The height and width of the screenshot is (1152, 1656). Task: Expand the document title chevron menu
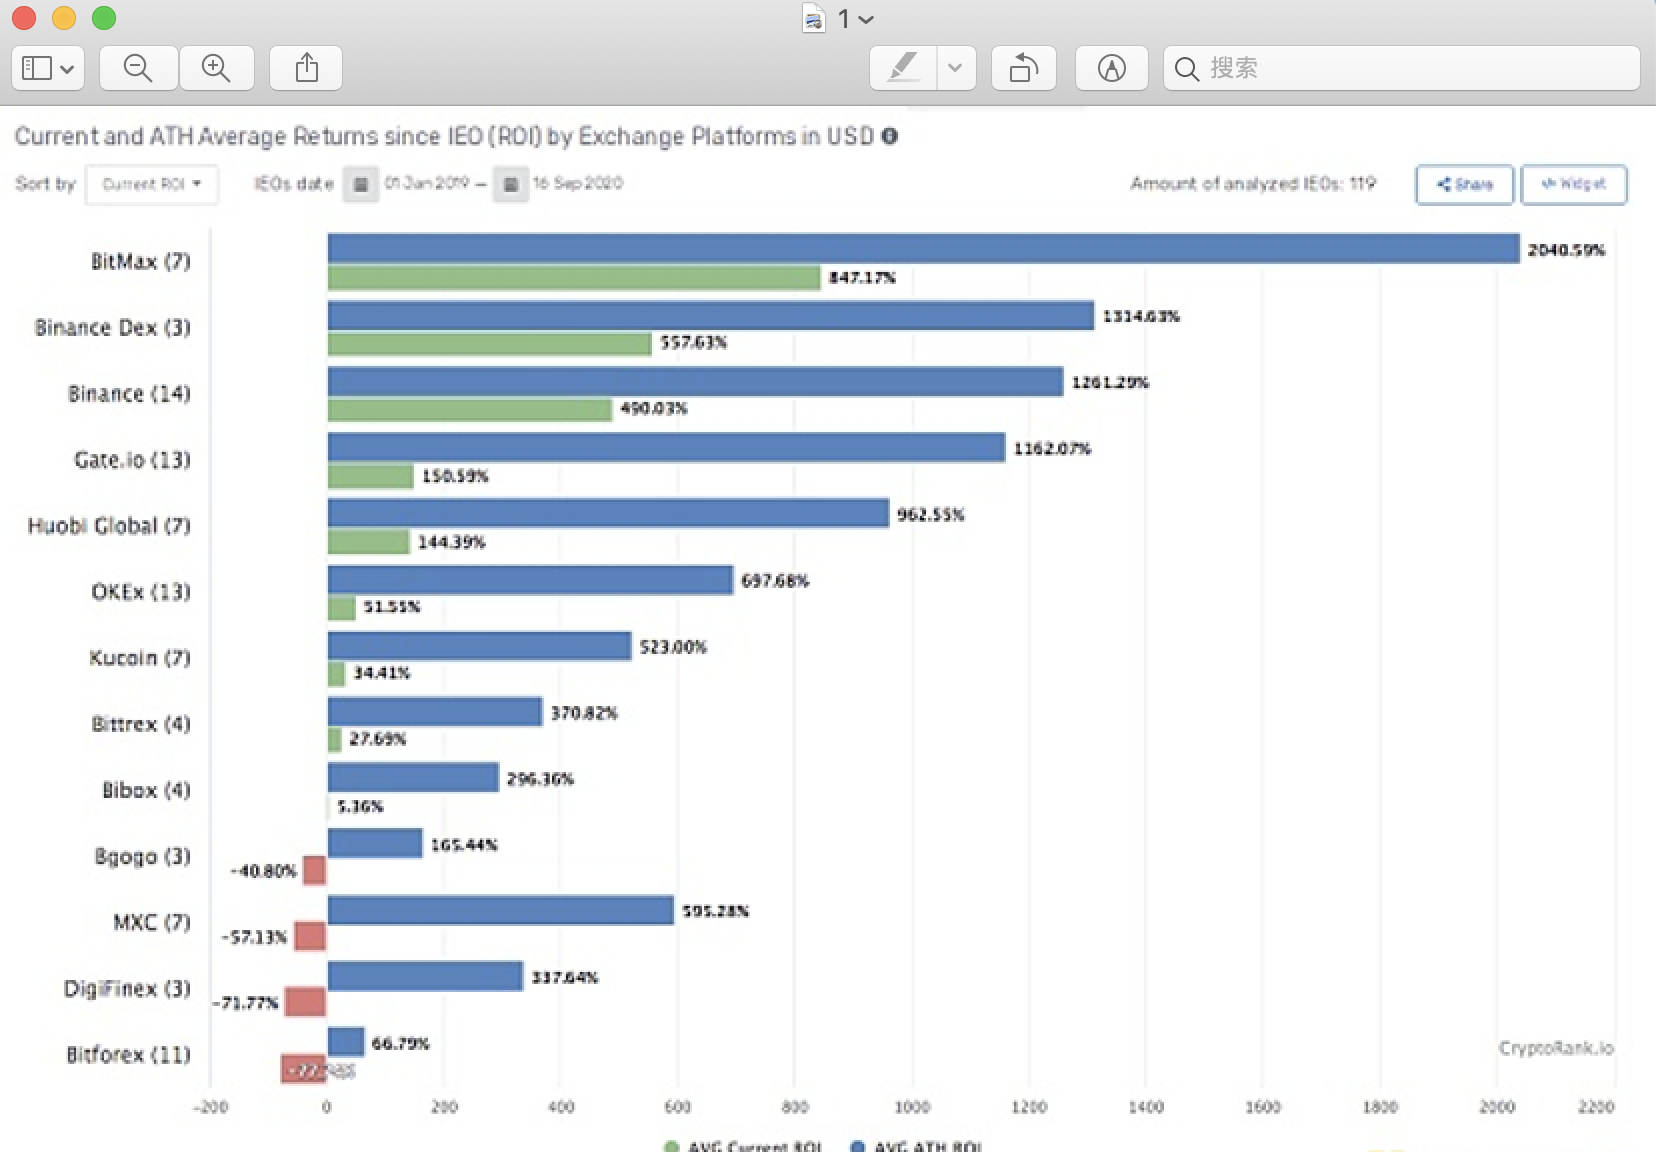(866, 19)
